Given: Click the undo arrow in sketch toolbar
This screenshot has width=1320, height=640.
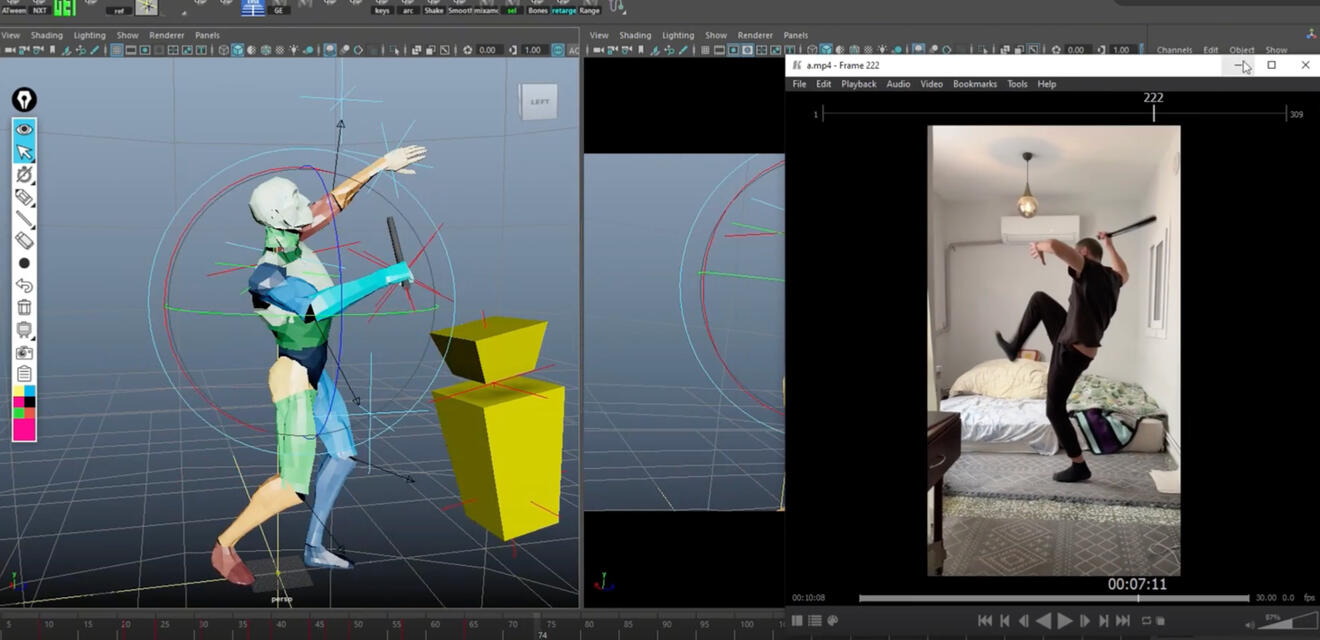Looking at the screenshot, I should [24, 286].
